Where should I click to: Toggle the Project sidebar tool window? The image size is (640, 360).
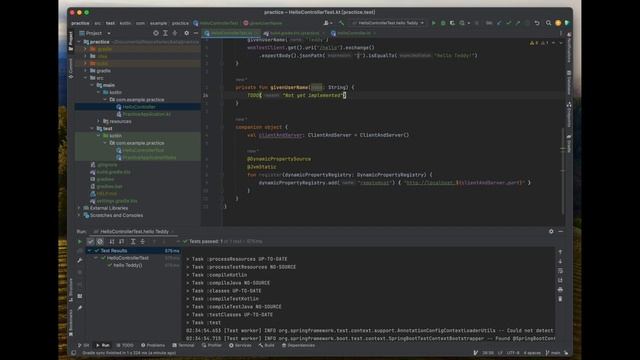point(71,41)
